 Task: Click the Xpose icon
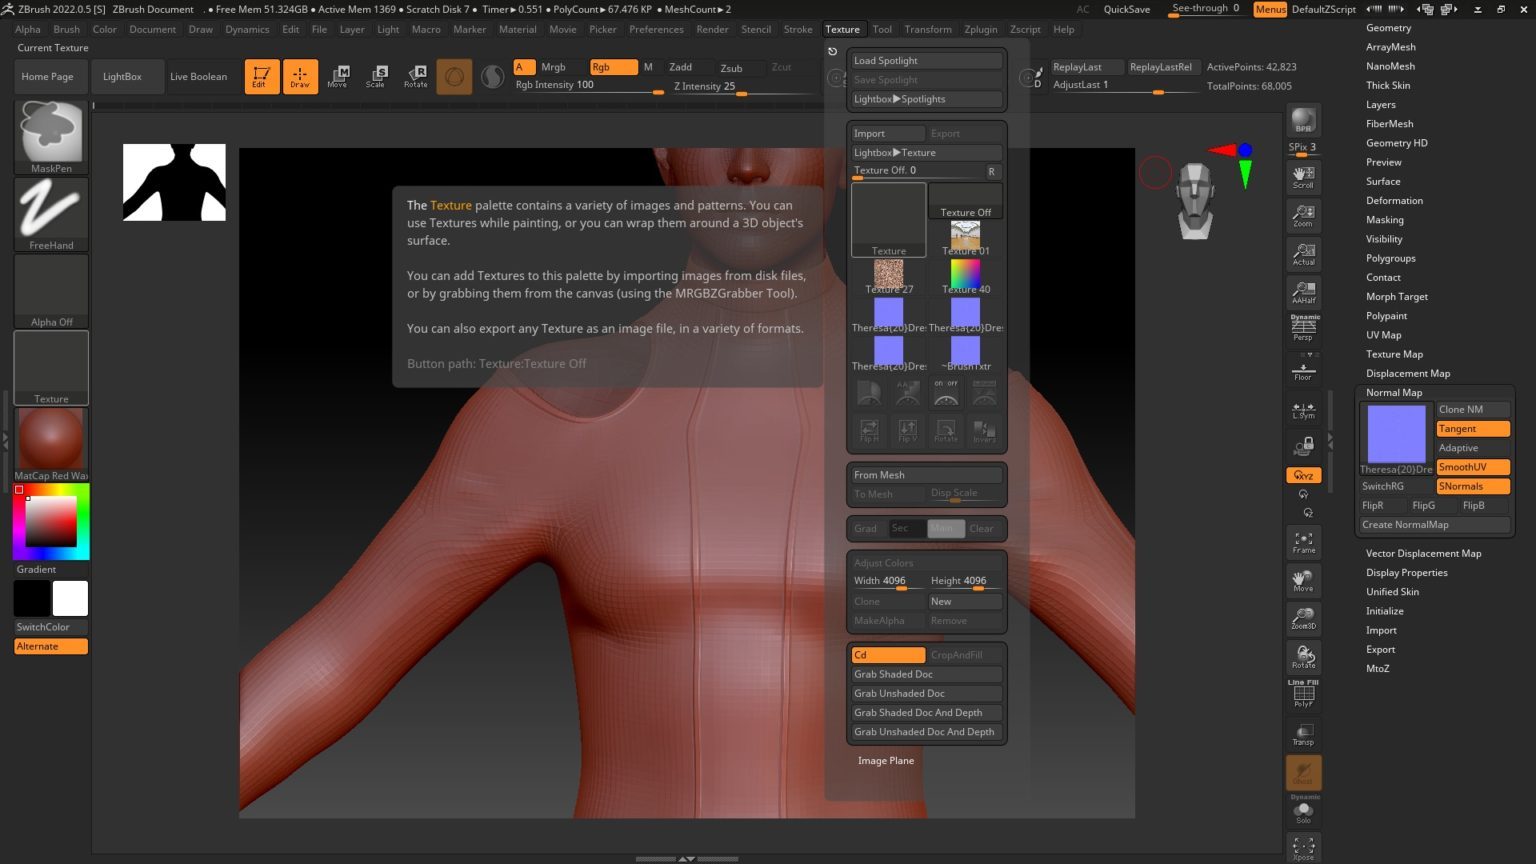coord(1303,849)
